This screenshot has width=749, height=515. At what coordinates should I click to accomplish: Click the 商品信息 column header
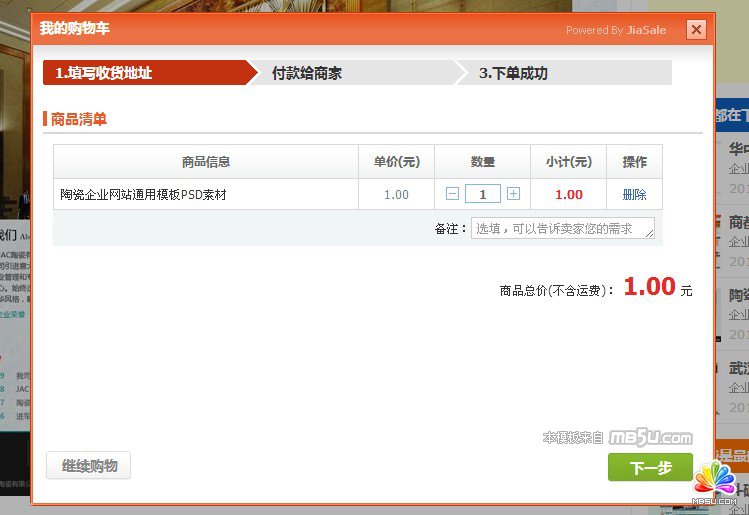tap(206, 162)
